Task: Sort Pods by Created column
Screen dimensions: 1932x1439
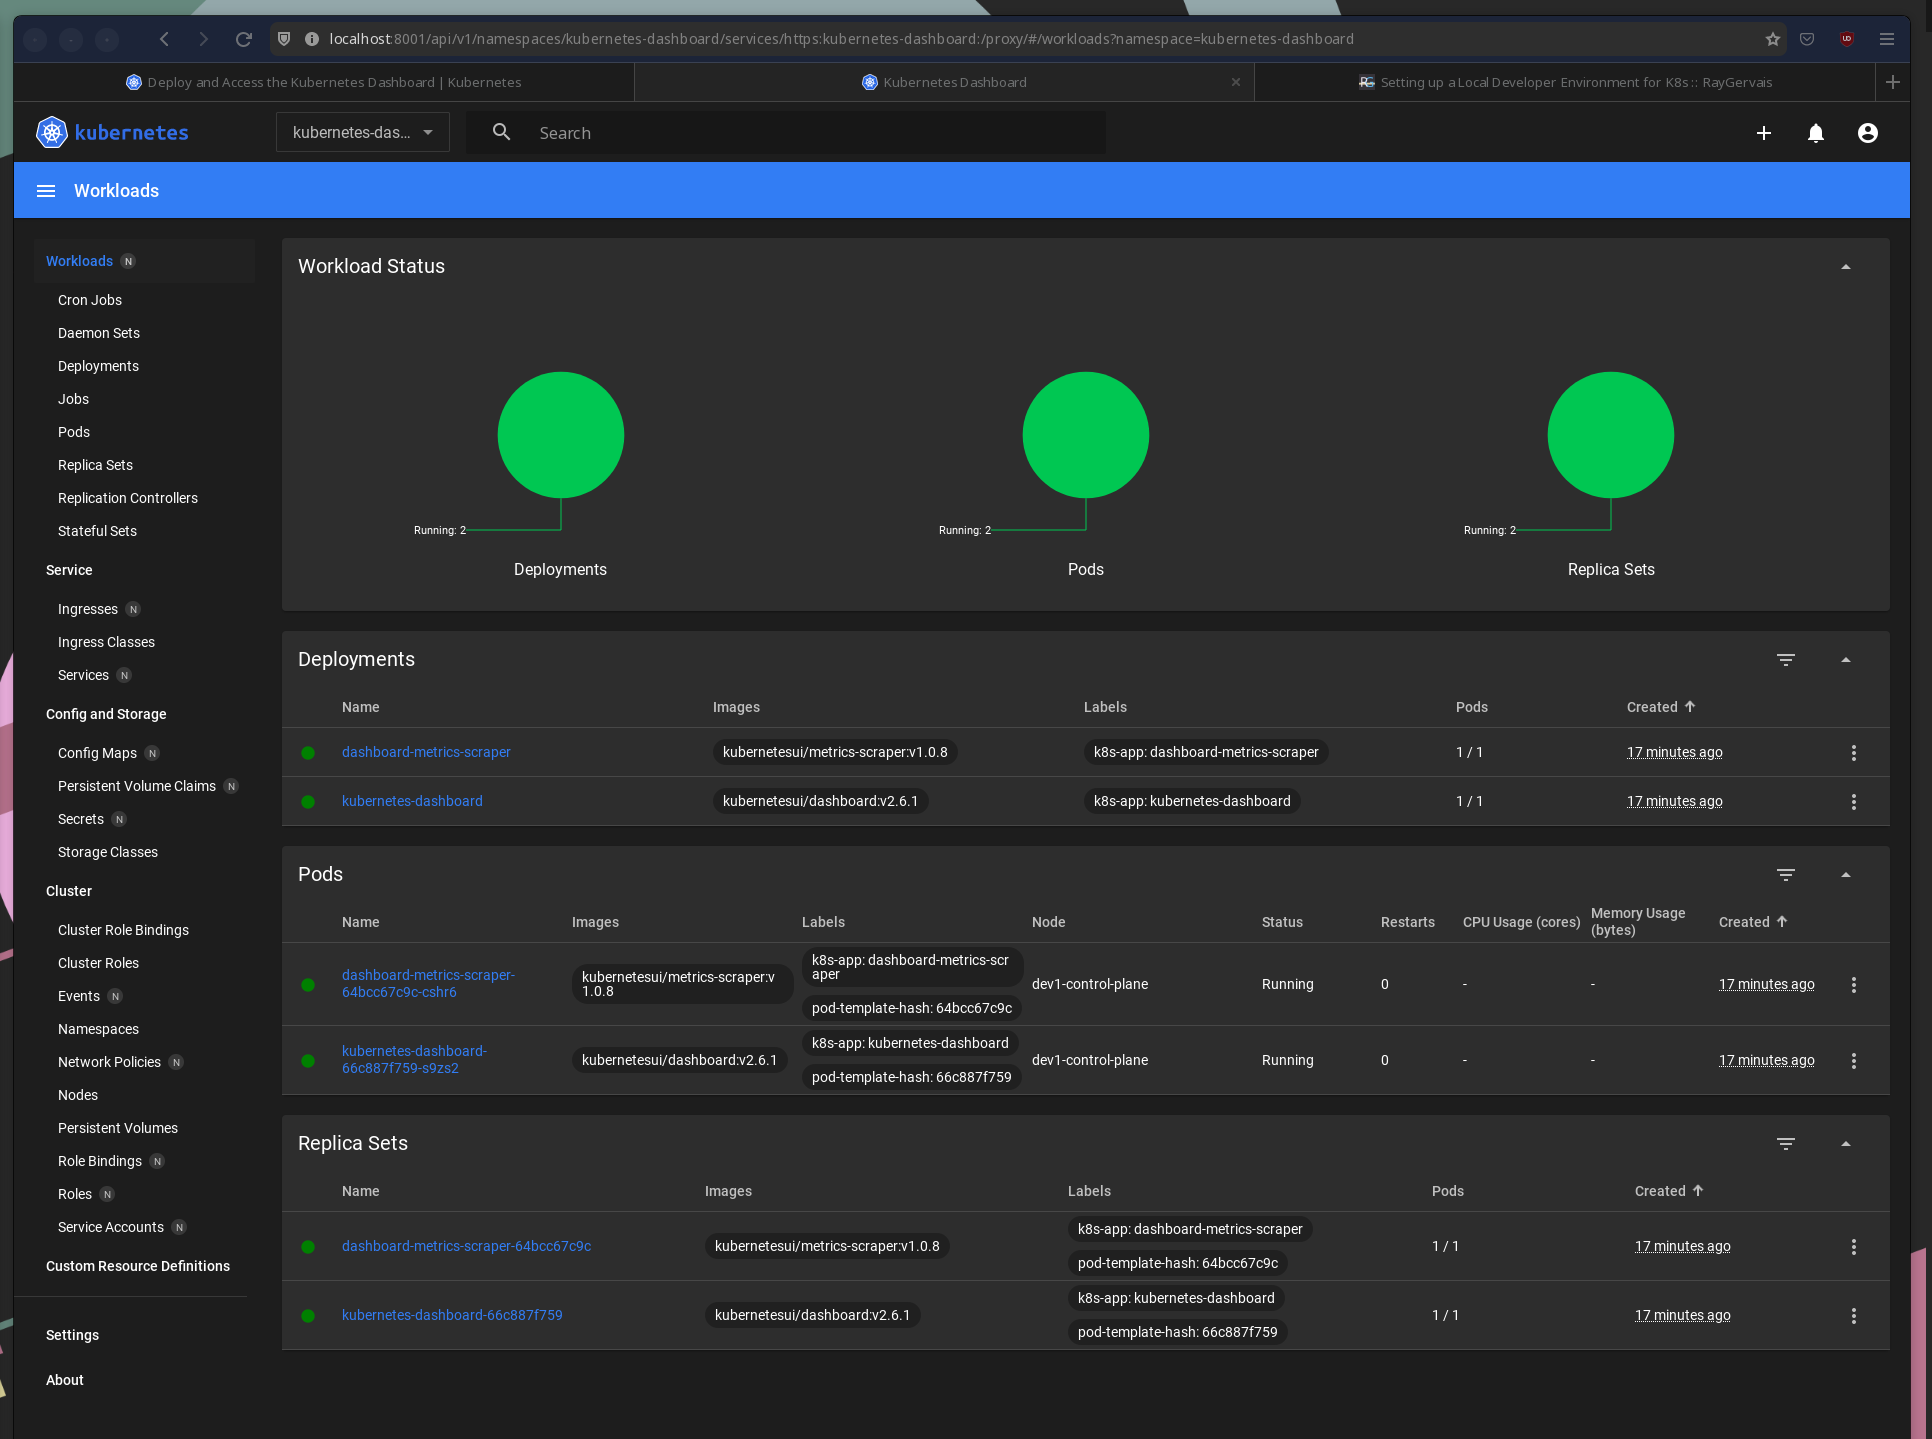Action: pos(1753,922)
